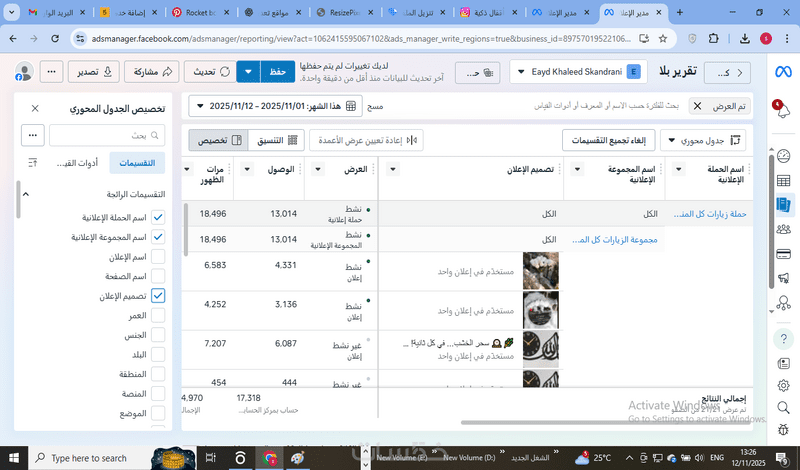Open the three-dot more options button beside export

tap(52, 72)
